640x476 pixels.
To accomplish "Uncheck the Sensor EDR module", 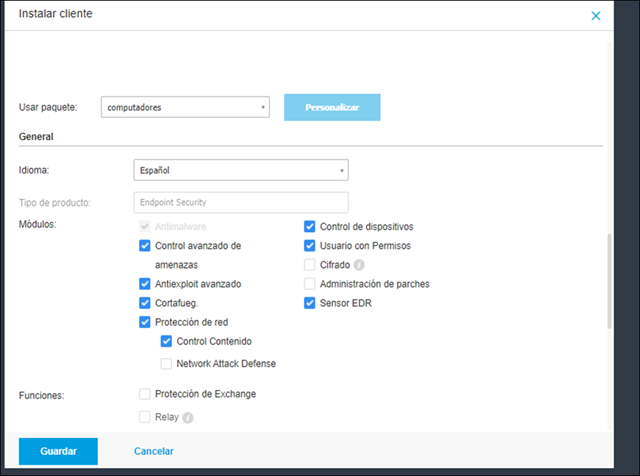I will click(x=310, y=303).
